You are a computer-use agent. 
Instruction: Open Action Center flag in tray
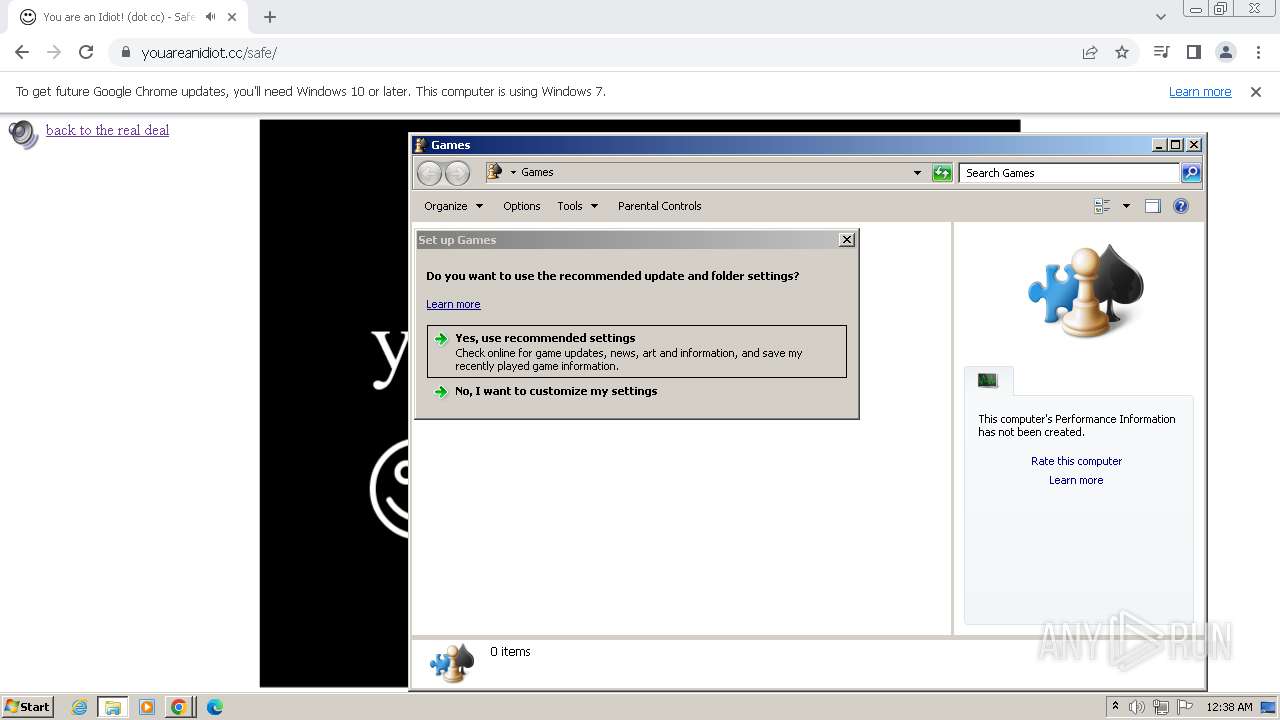pos(1185,707)
